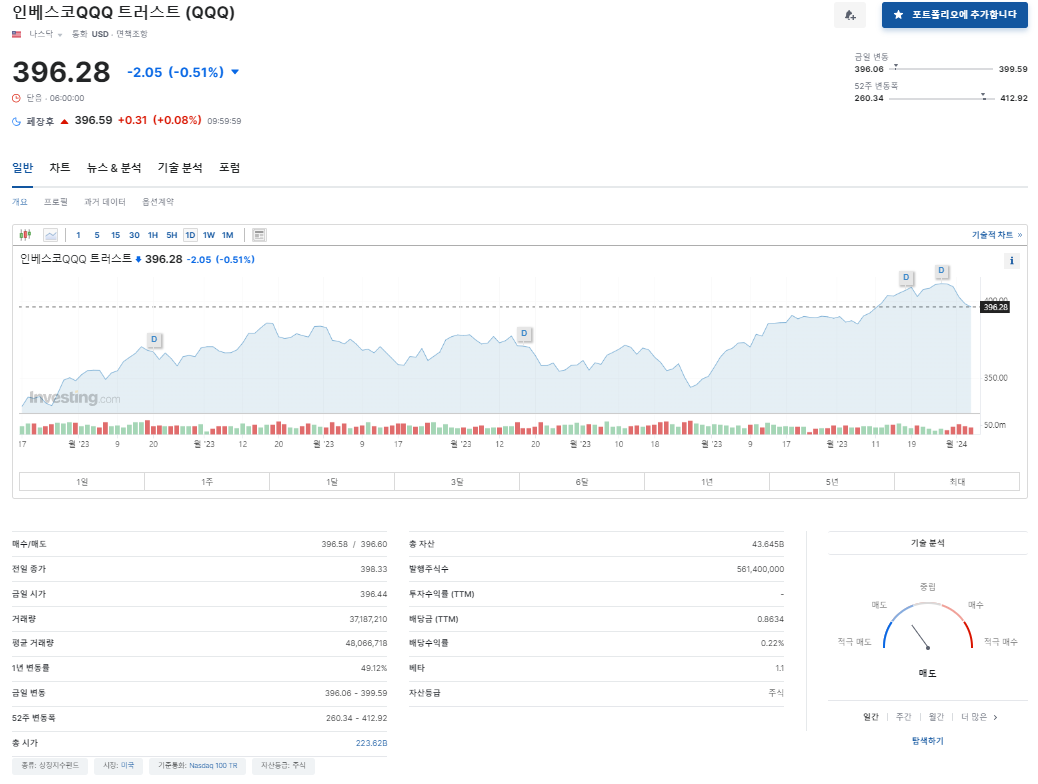The image size is (1038, 784).
Task: Set chart interval to 1H
Action: pos(153,235)
